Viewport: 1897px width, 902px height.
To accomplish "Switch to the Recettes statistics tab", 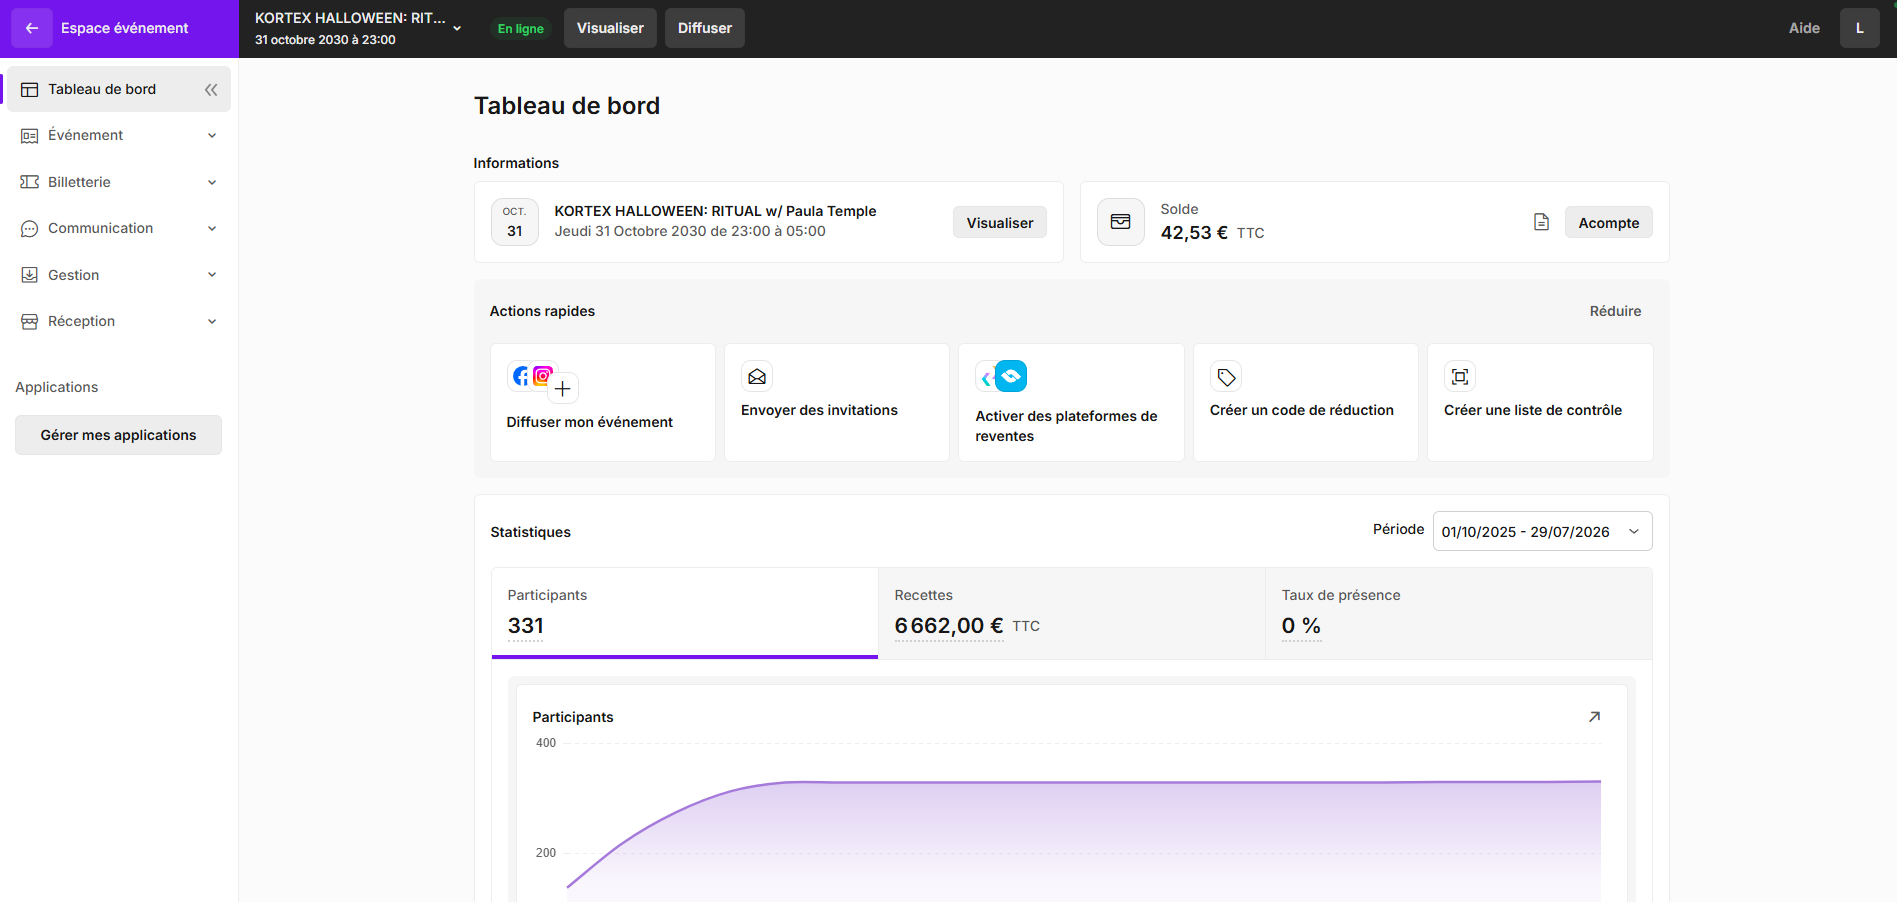I will [x=1071, y=613].
